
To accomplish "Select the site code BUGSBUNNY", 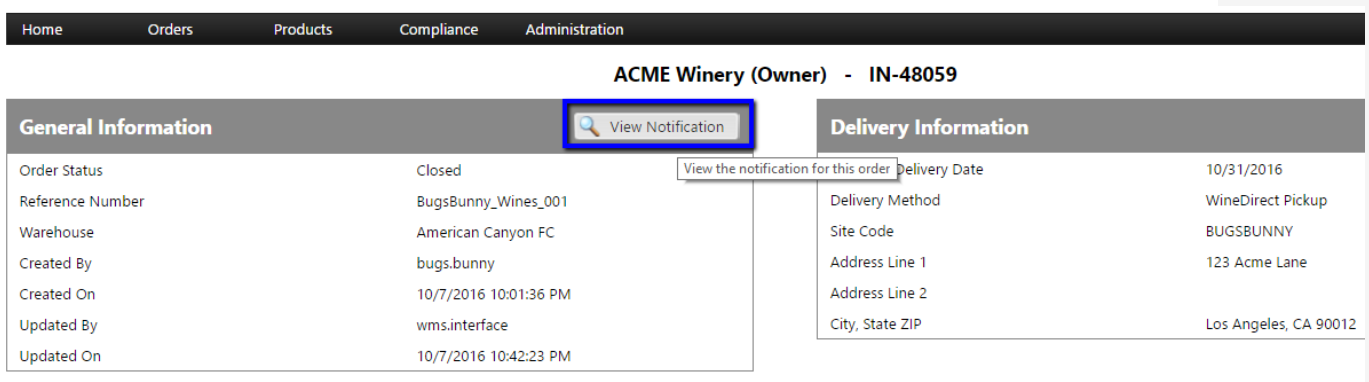I will (1250, 231).
